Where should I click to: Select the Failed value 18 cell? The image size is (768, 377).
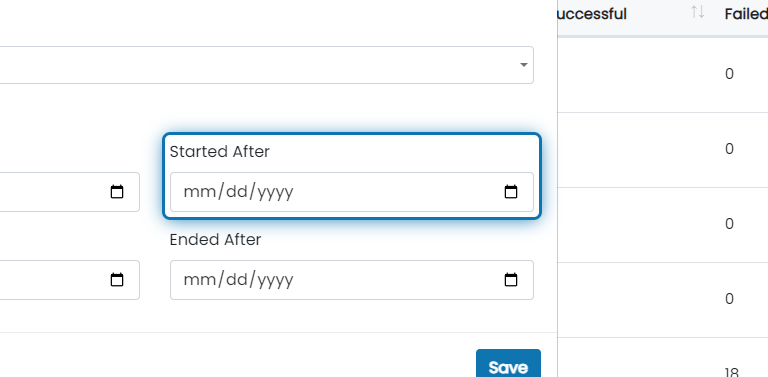(x=731, y=372)
